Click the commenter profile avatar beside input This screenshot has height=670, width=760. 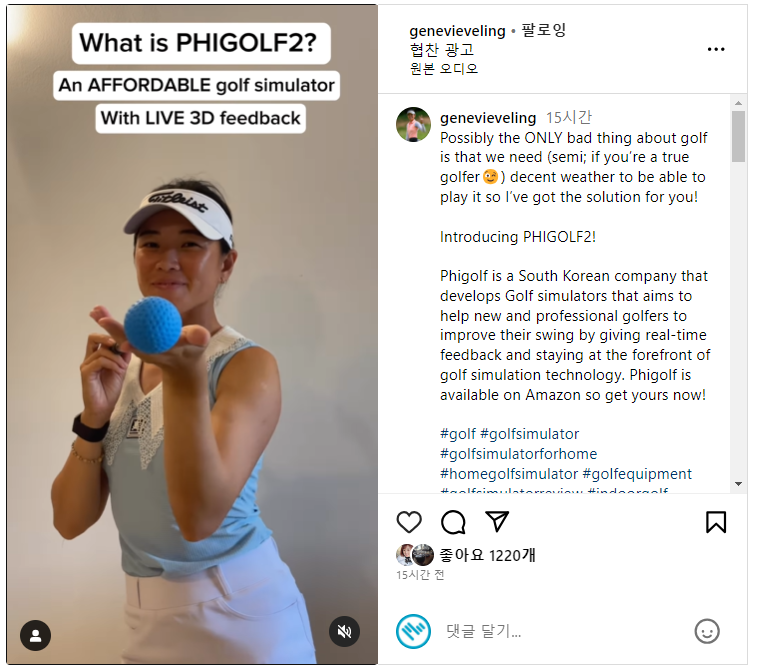click(413, 631)
